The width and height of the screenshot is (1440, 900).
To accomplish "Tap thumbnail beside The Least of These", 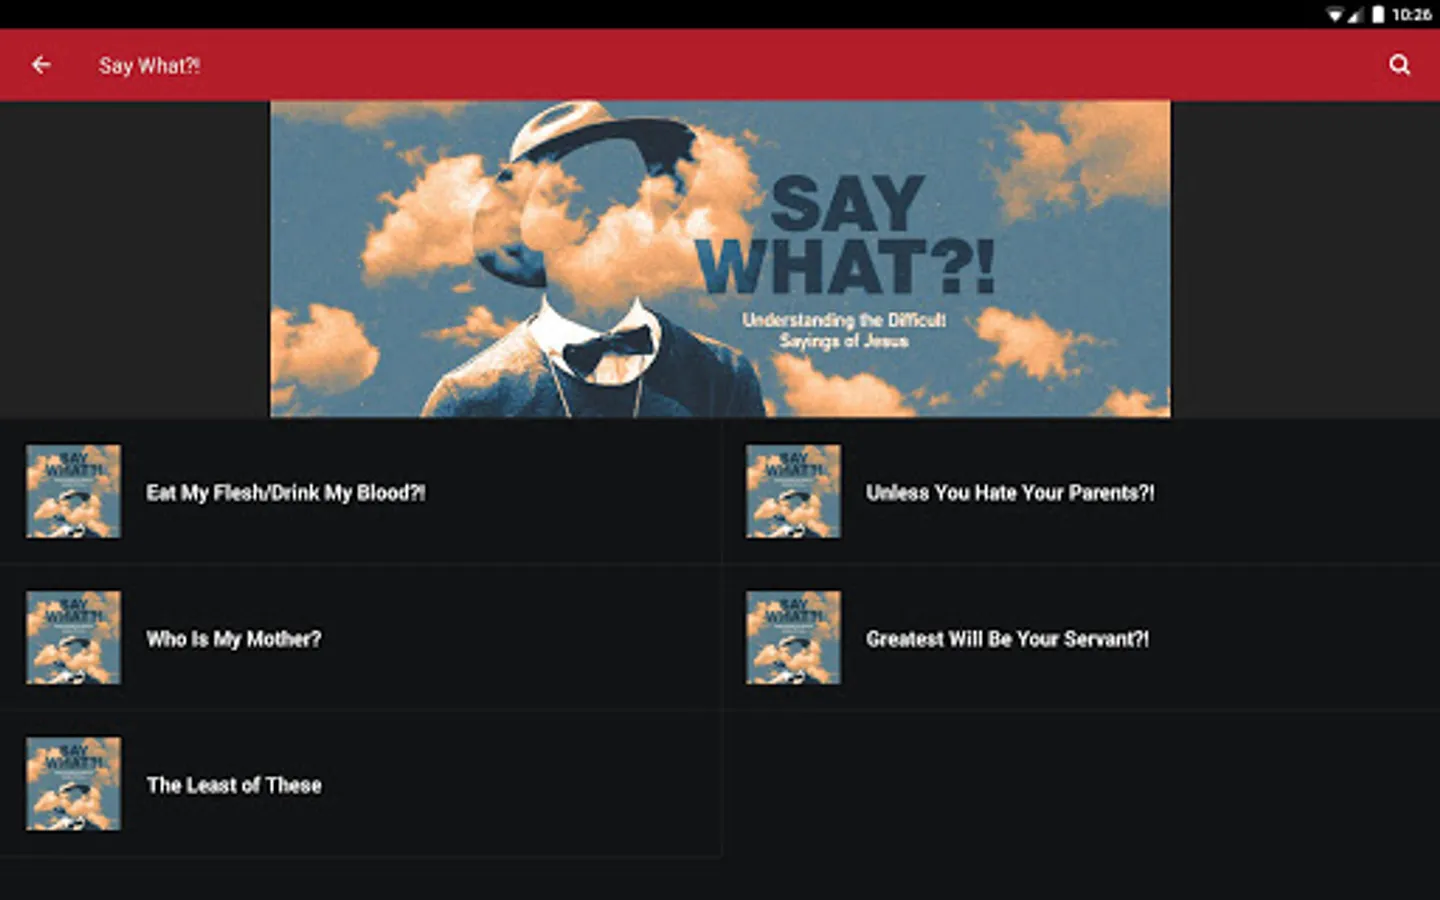I will 73,784.
